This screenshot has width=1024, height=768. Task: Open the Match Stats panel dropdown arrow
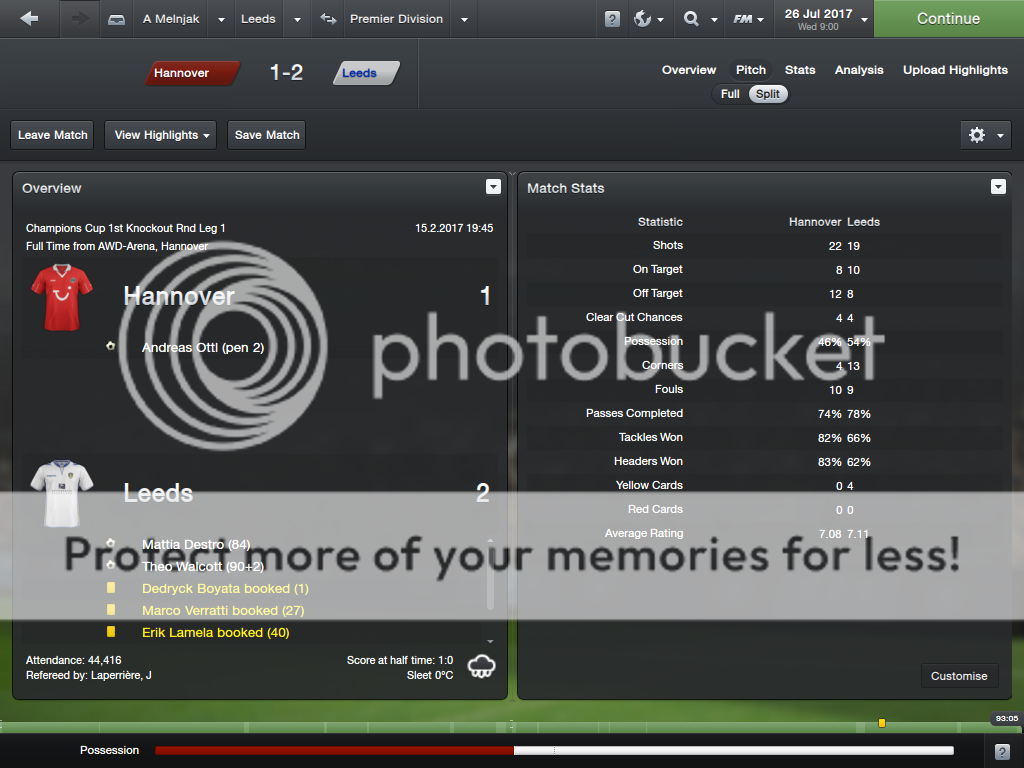(997, 187)
